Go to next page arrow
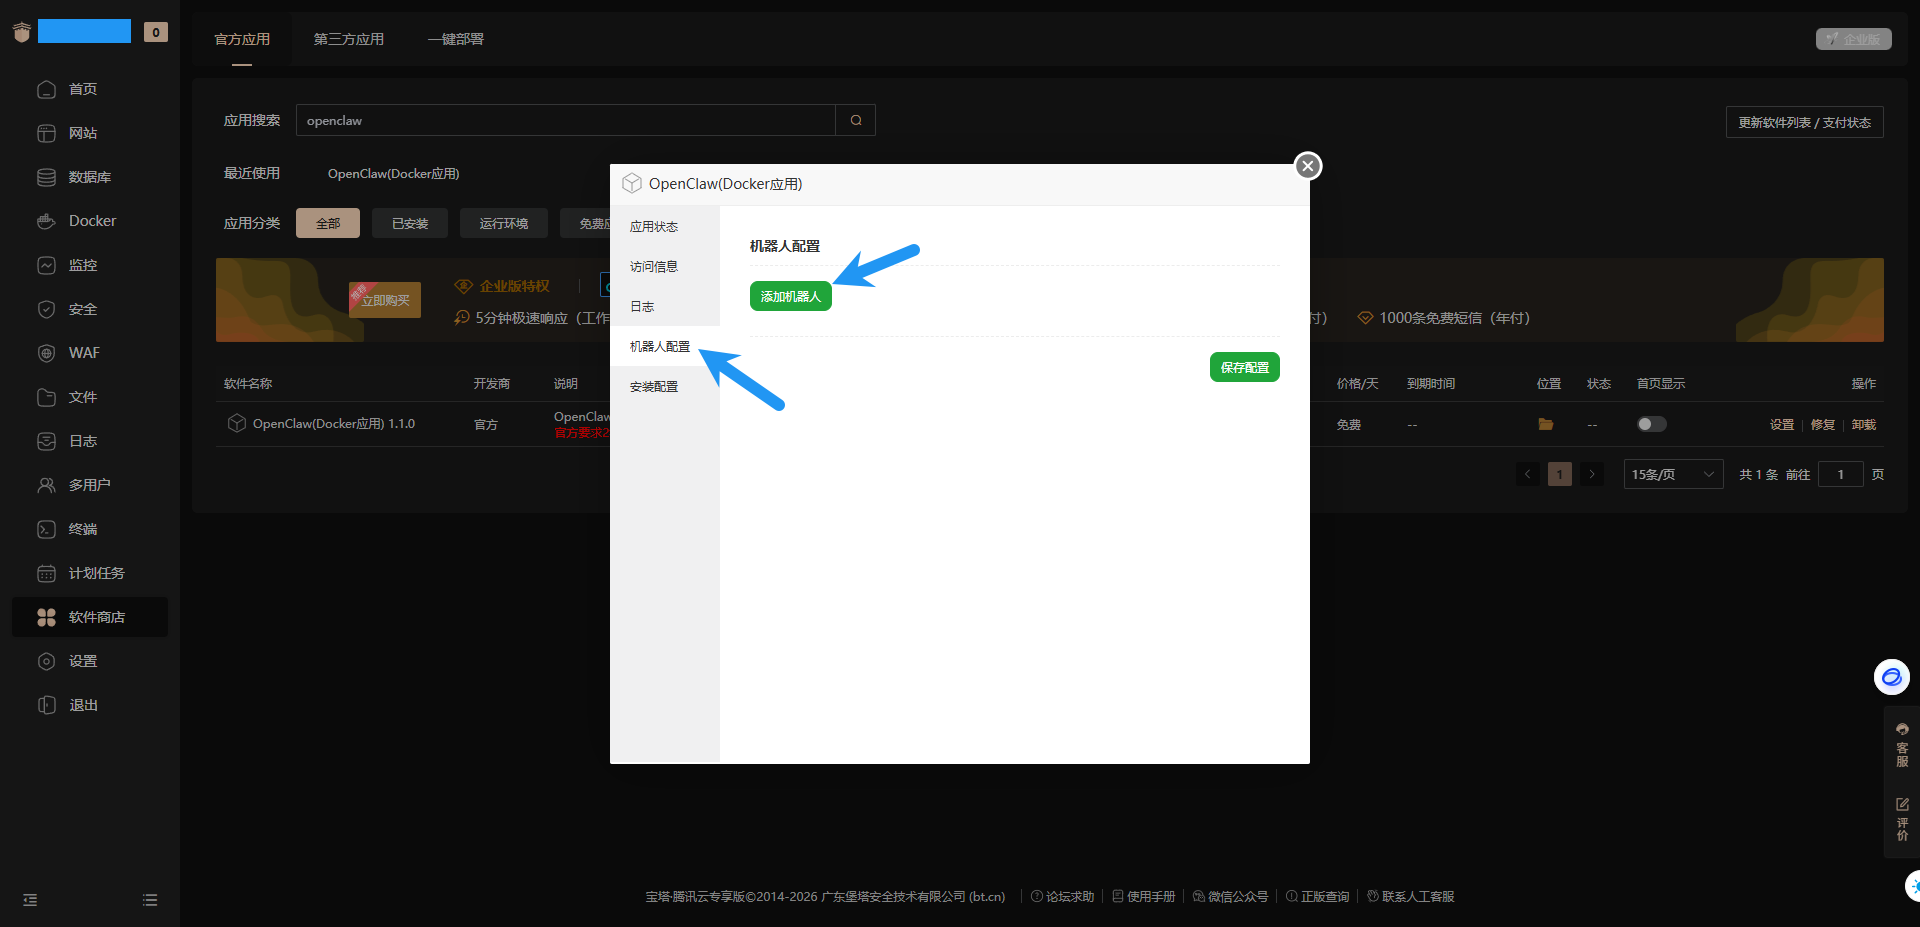Viewport: 1920px width, 927px height. pyautogui.click(x=1592, y=474)
